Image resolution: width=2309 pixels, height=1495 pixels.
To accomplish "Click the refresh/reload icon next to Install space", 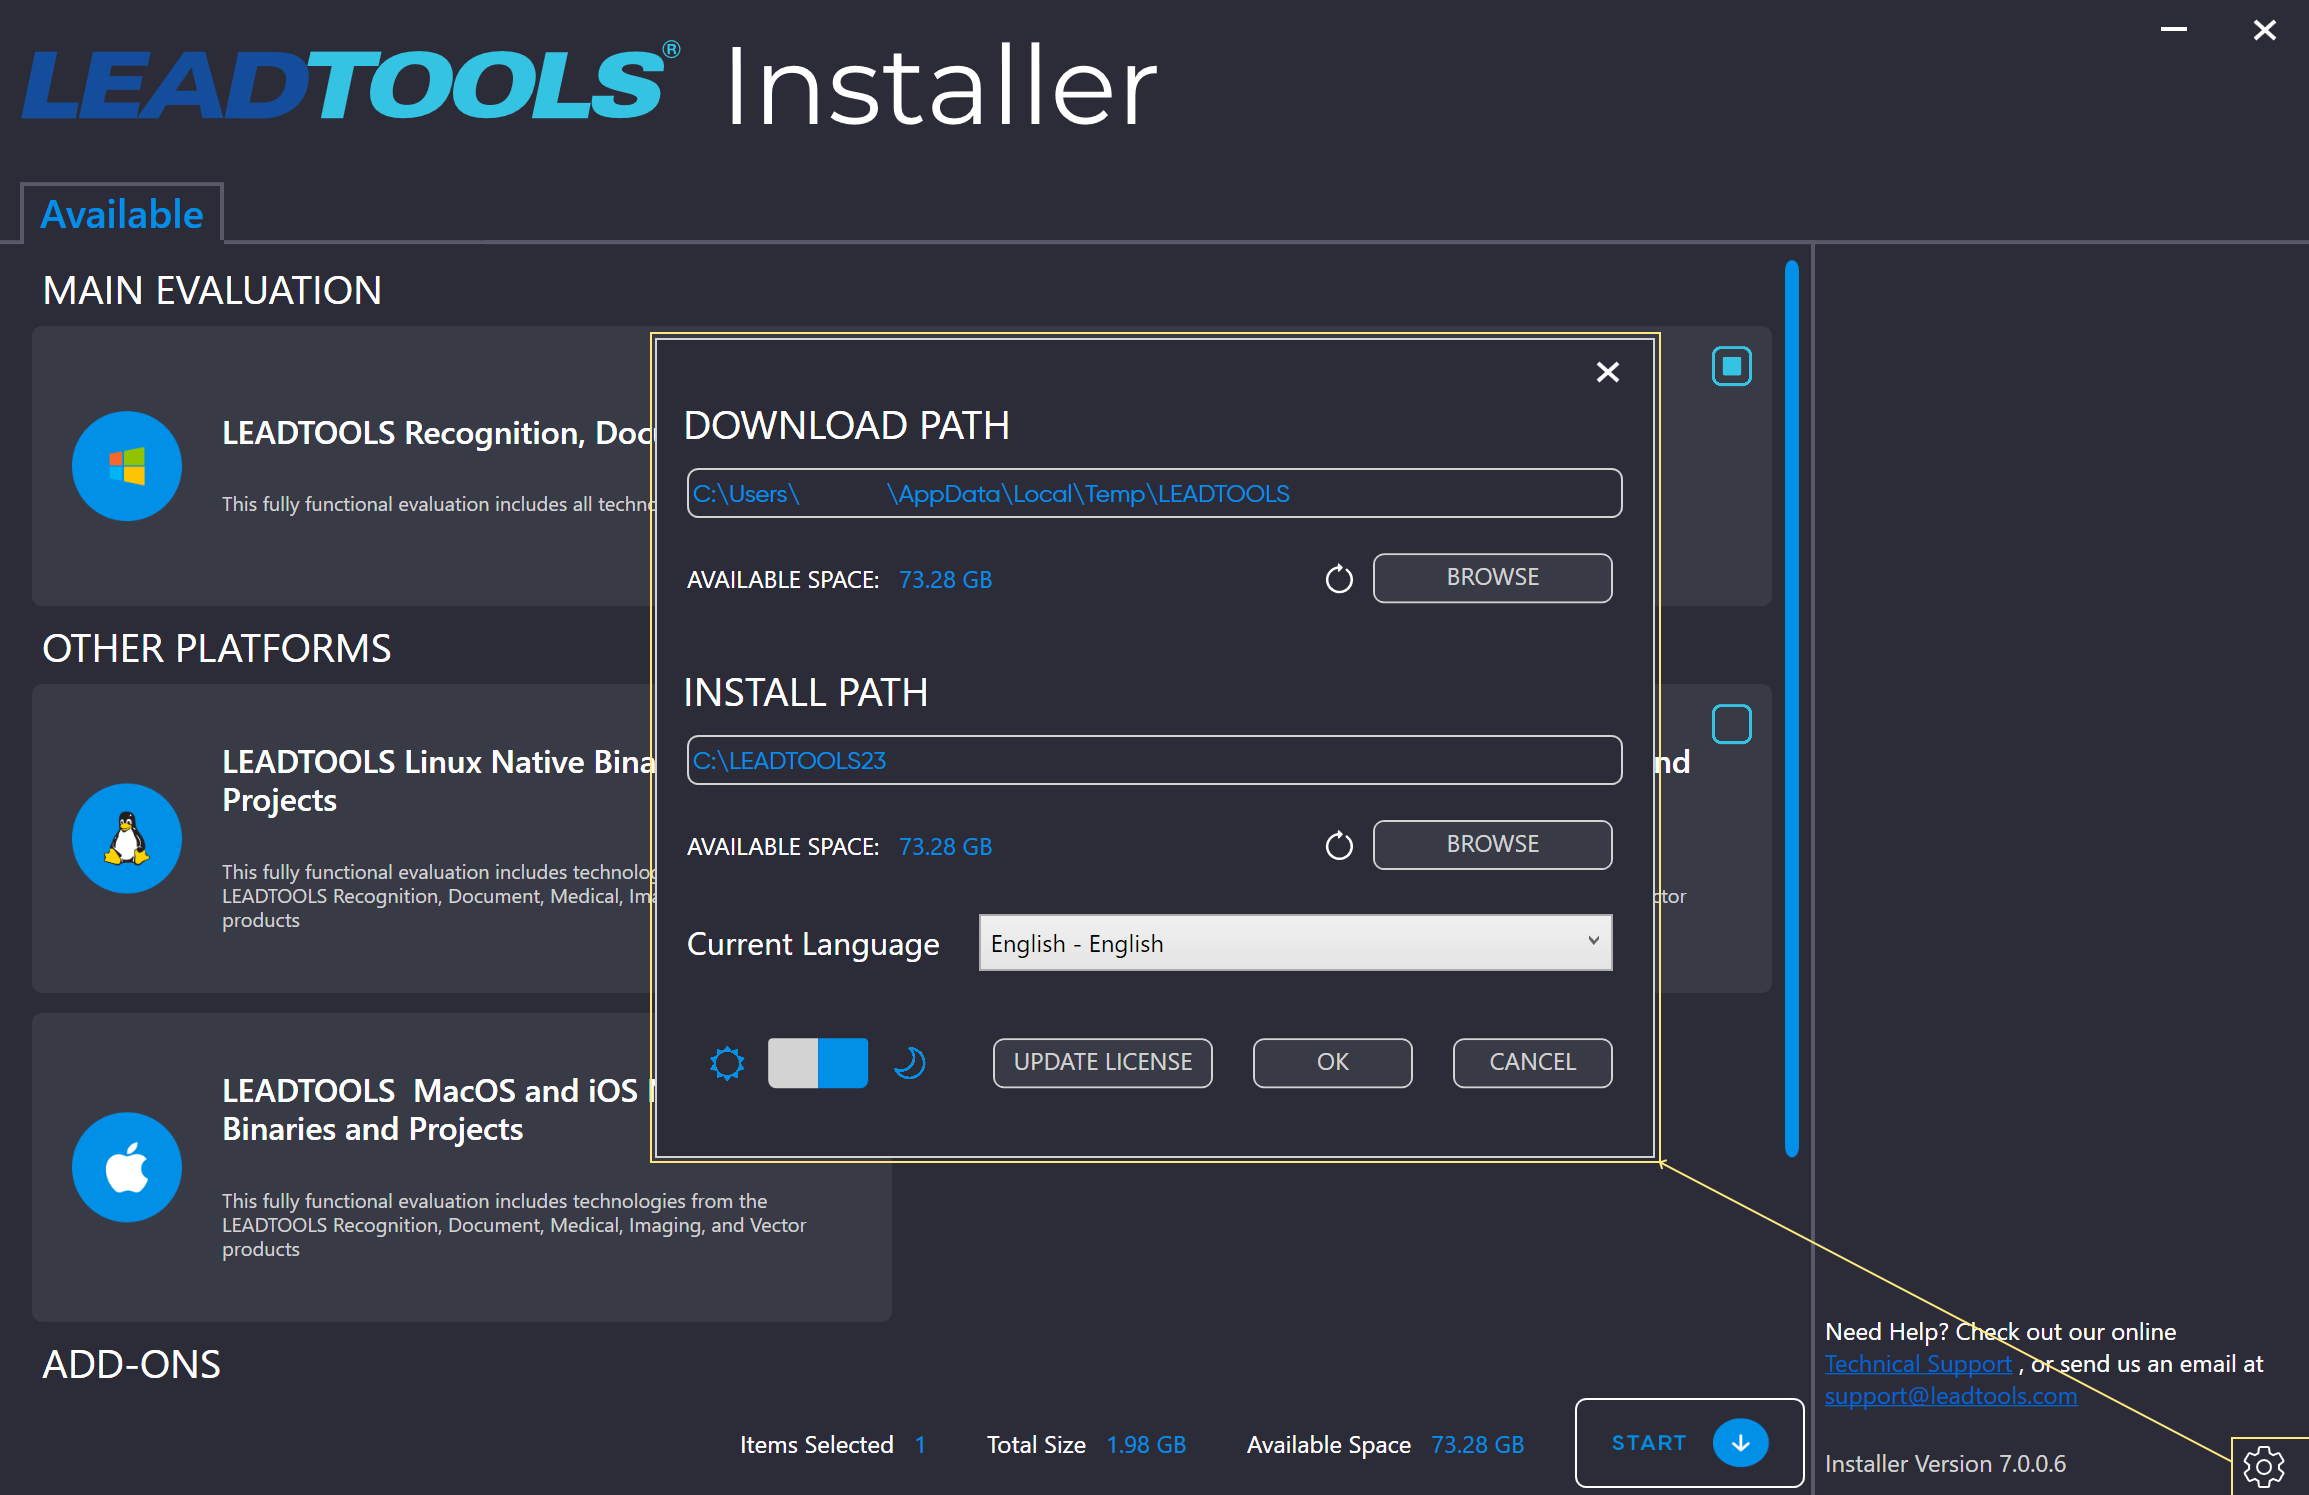I will 1336,843.
